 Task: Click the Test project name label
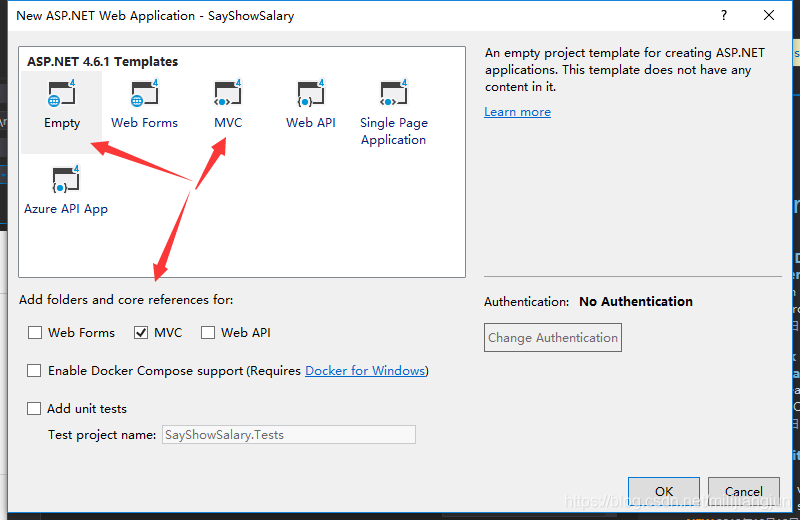102,435
